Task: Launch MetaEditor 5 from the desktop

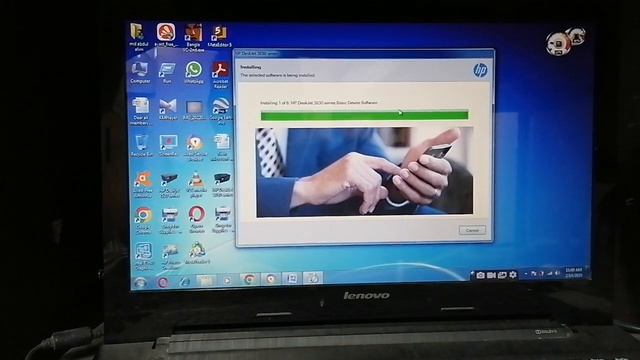Action: click(220, 36)
